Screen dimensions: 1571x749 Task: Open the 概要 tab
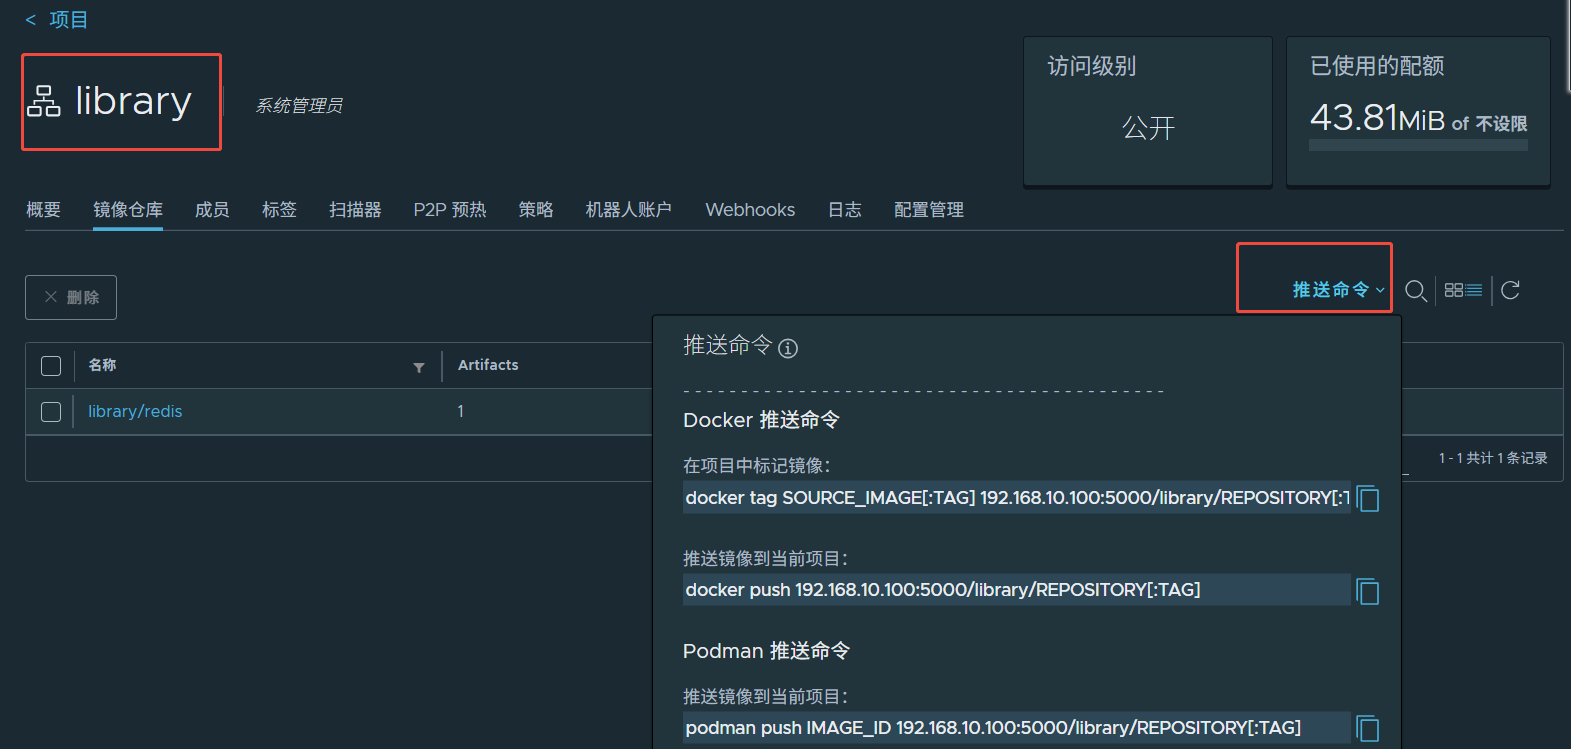coord(43,210)
